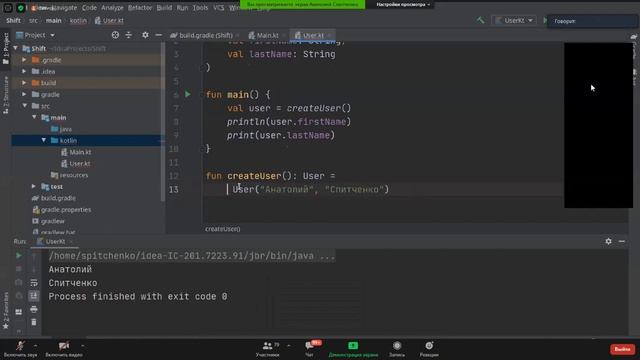Click the collapse-all icon in Project panel

click(x=129, y=35)
